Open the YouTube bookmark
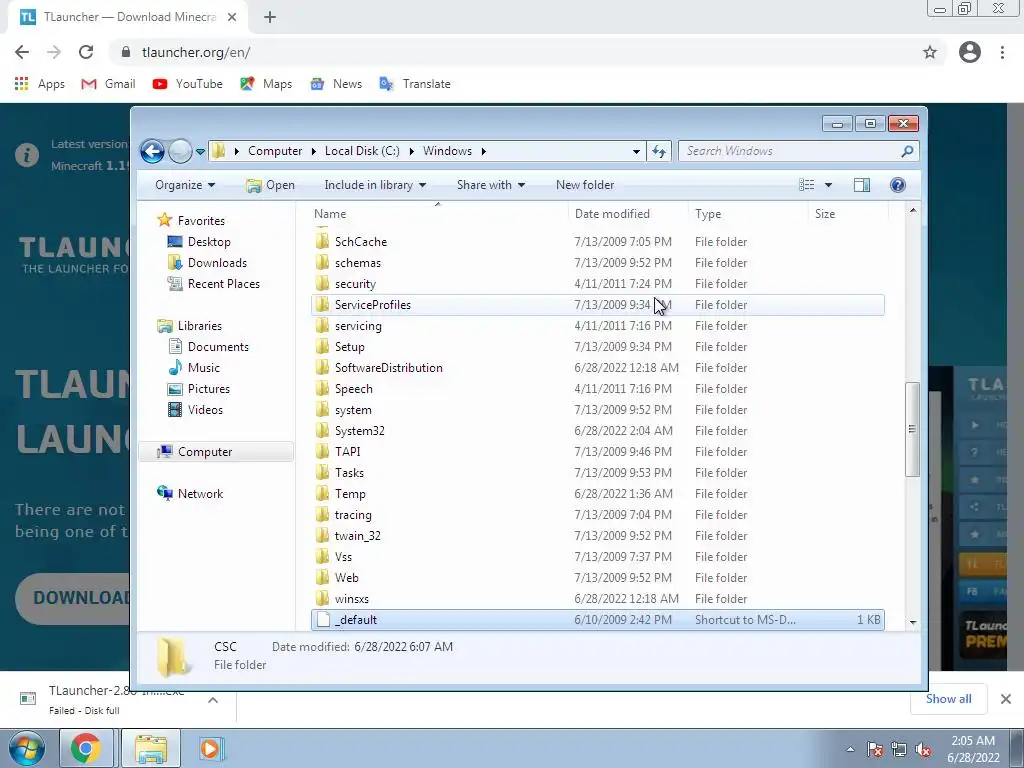This screenshot has height=768, width=1024. [x=187, y=84]
